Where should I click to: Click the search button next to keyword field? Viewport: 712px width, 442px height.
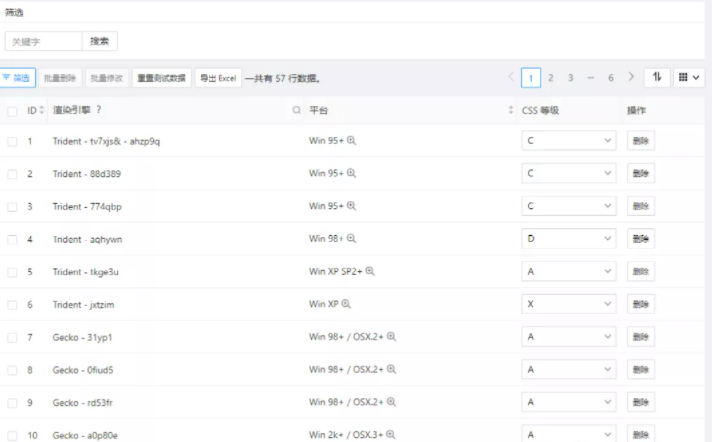[99, 41]
